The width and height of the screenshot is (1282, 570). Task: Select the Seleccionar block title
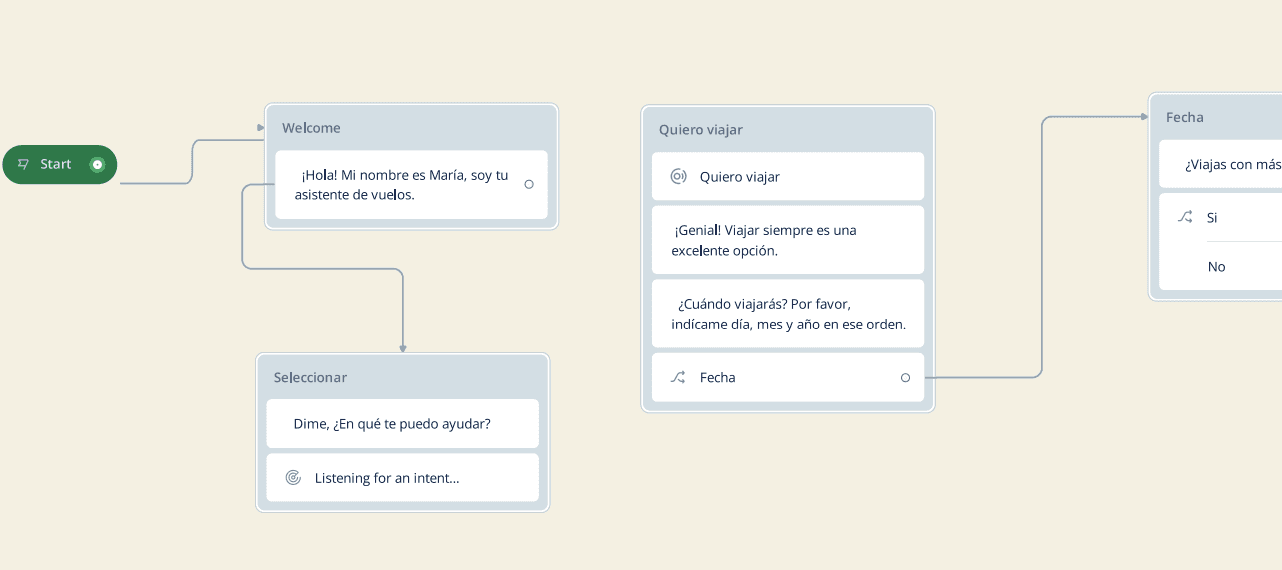coord(310,377)
